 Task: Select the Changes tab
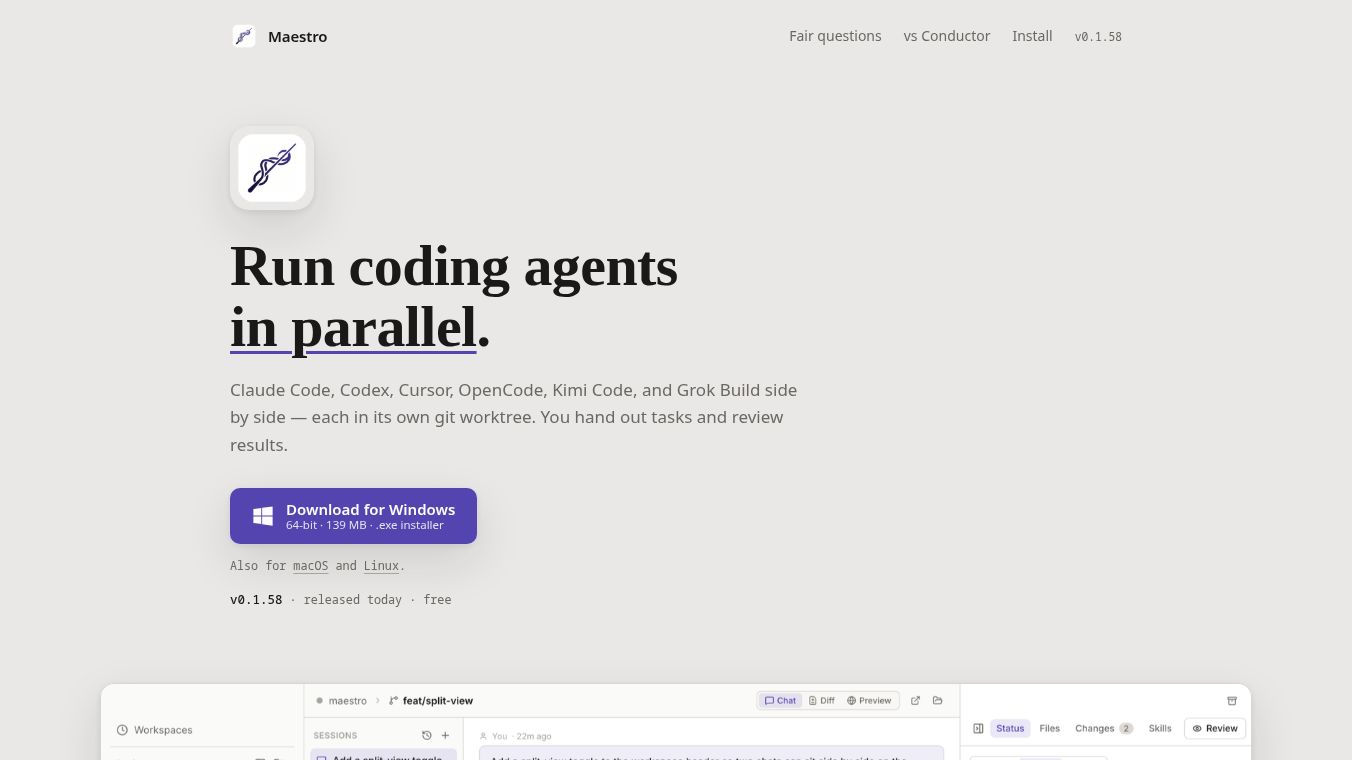[x=1104, y=729]
